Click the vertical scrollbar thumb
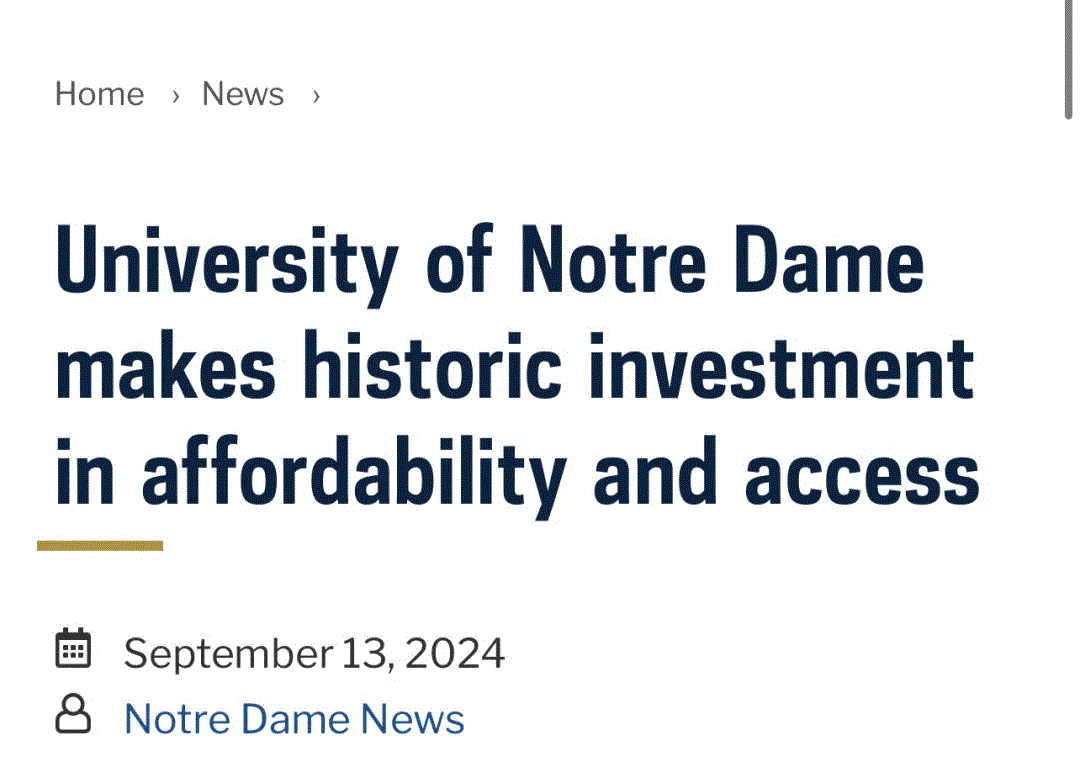The image size is (1080, 780). 1068,59
